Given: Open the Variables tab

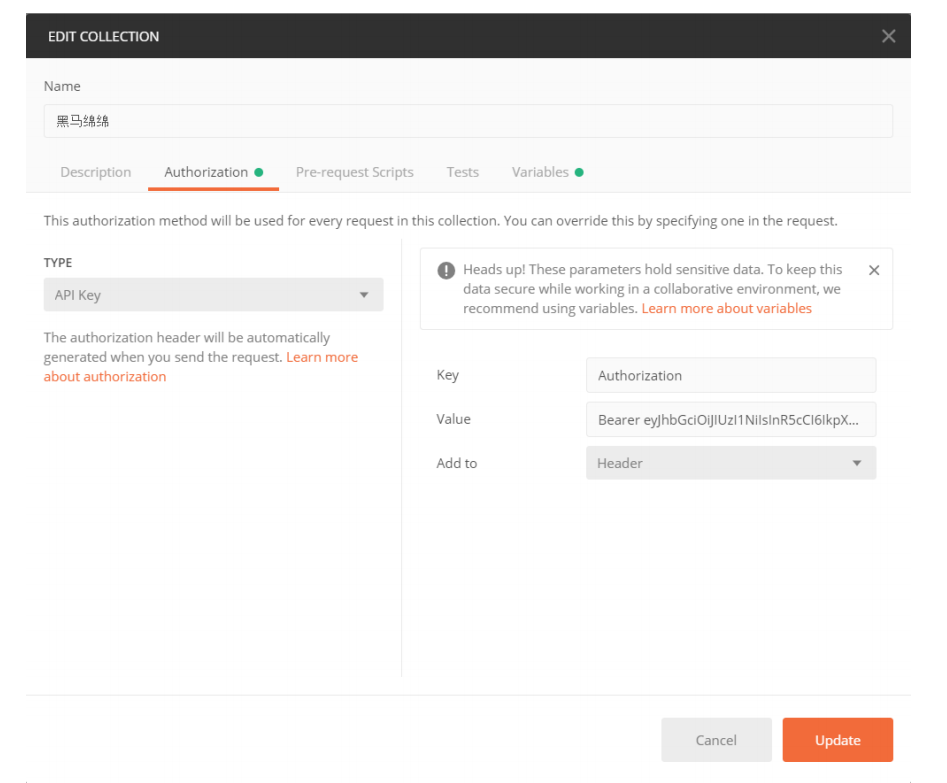Looking at the screenshot, I should pos(547,172).
